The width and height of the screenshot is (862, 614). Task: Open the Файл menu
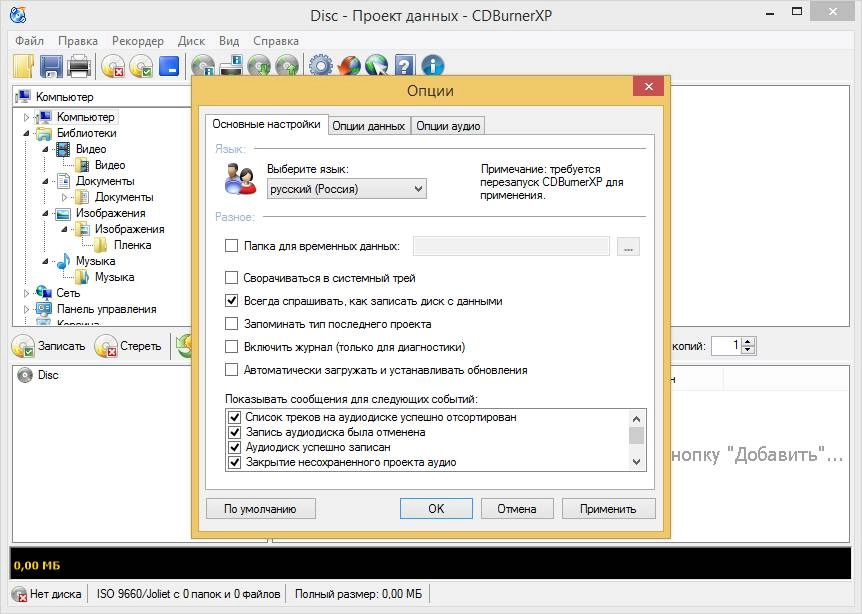(29, 41)
